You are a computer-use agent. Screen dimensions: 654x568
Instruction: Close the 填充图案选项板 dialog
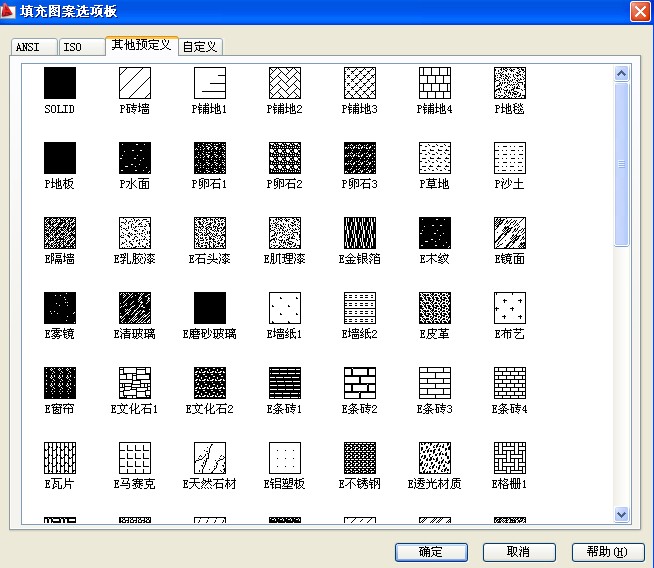[640, 11]
